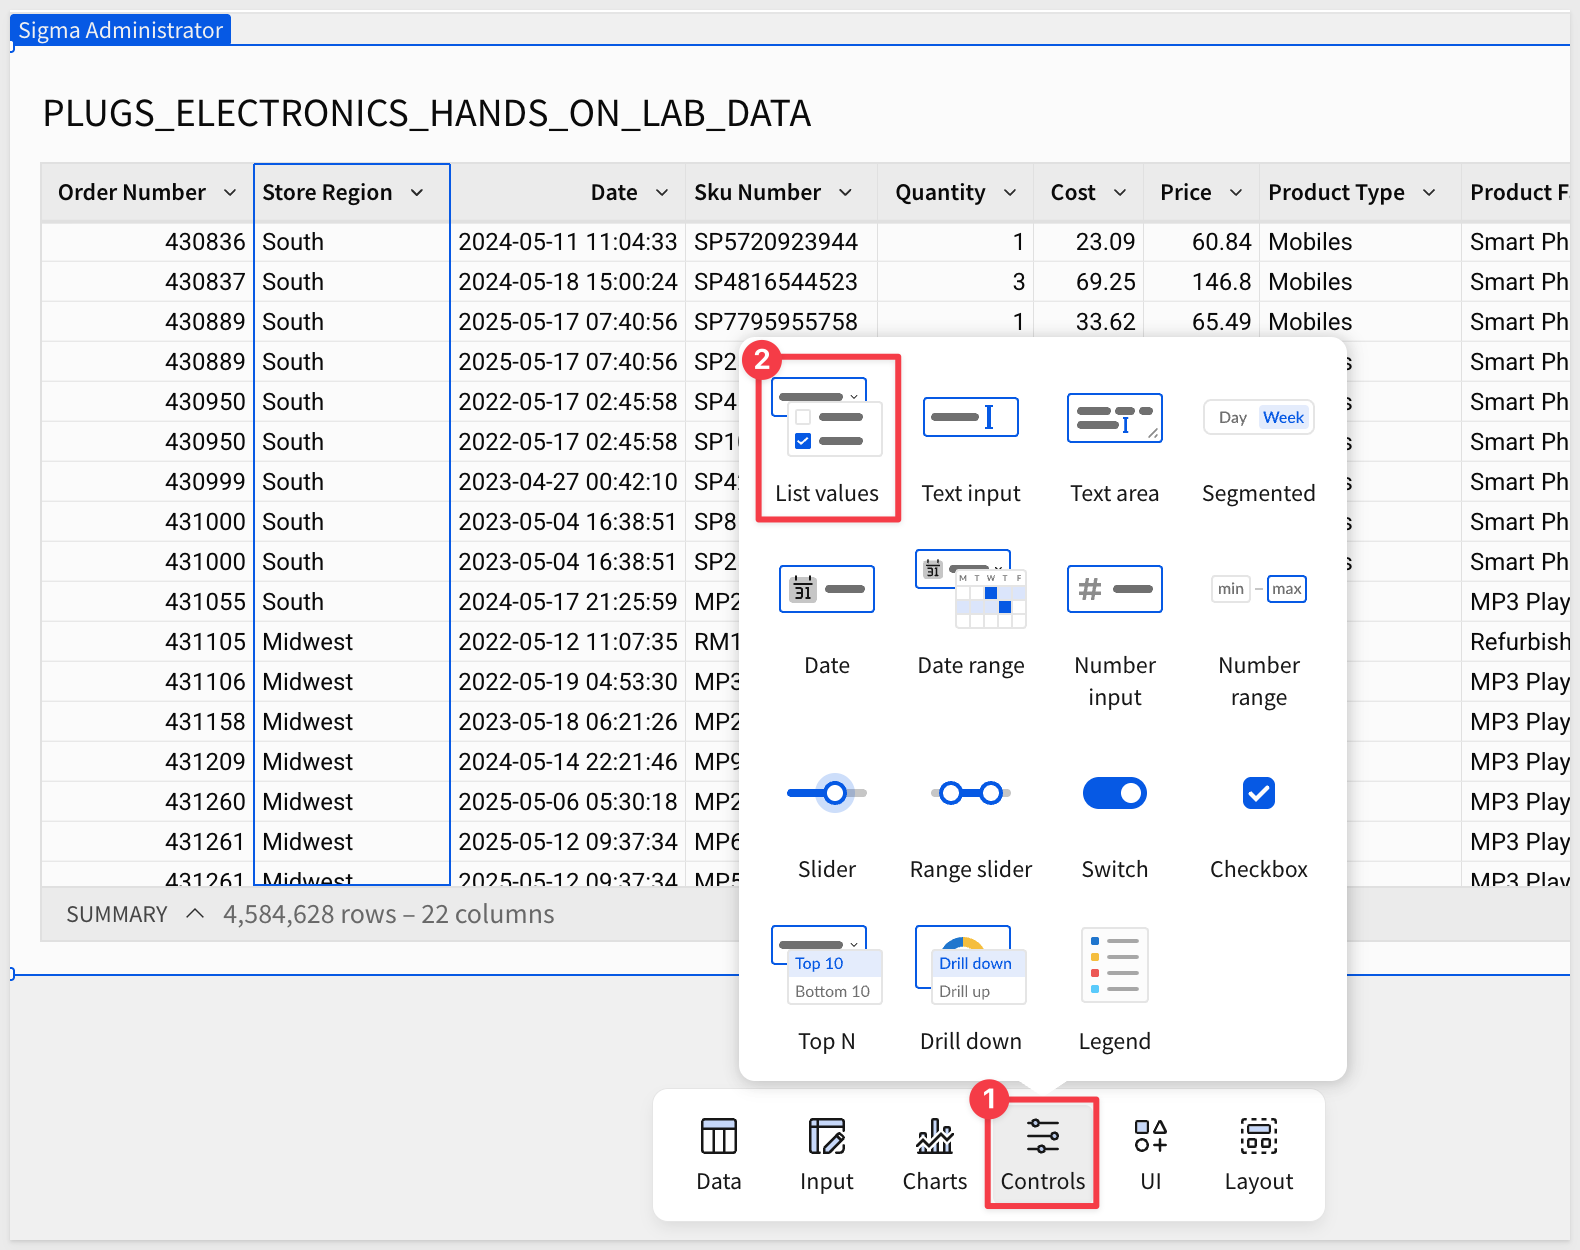
Task: Click the table title PLUGS_ELECTRONICS_HANDS_ON_LAB_DATA
Action: click(426, 114)
